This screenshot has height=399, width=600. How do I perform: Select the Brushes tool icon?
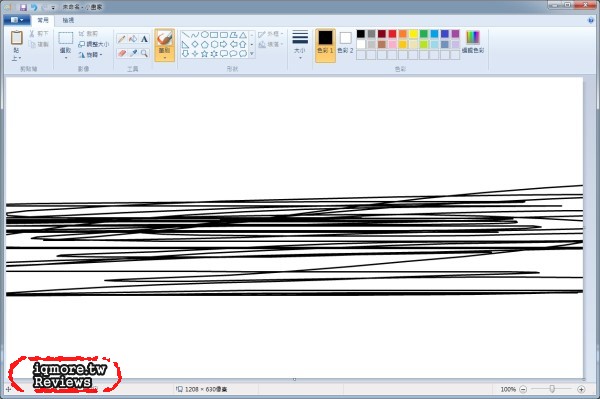coord(165,38)
